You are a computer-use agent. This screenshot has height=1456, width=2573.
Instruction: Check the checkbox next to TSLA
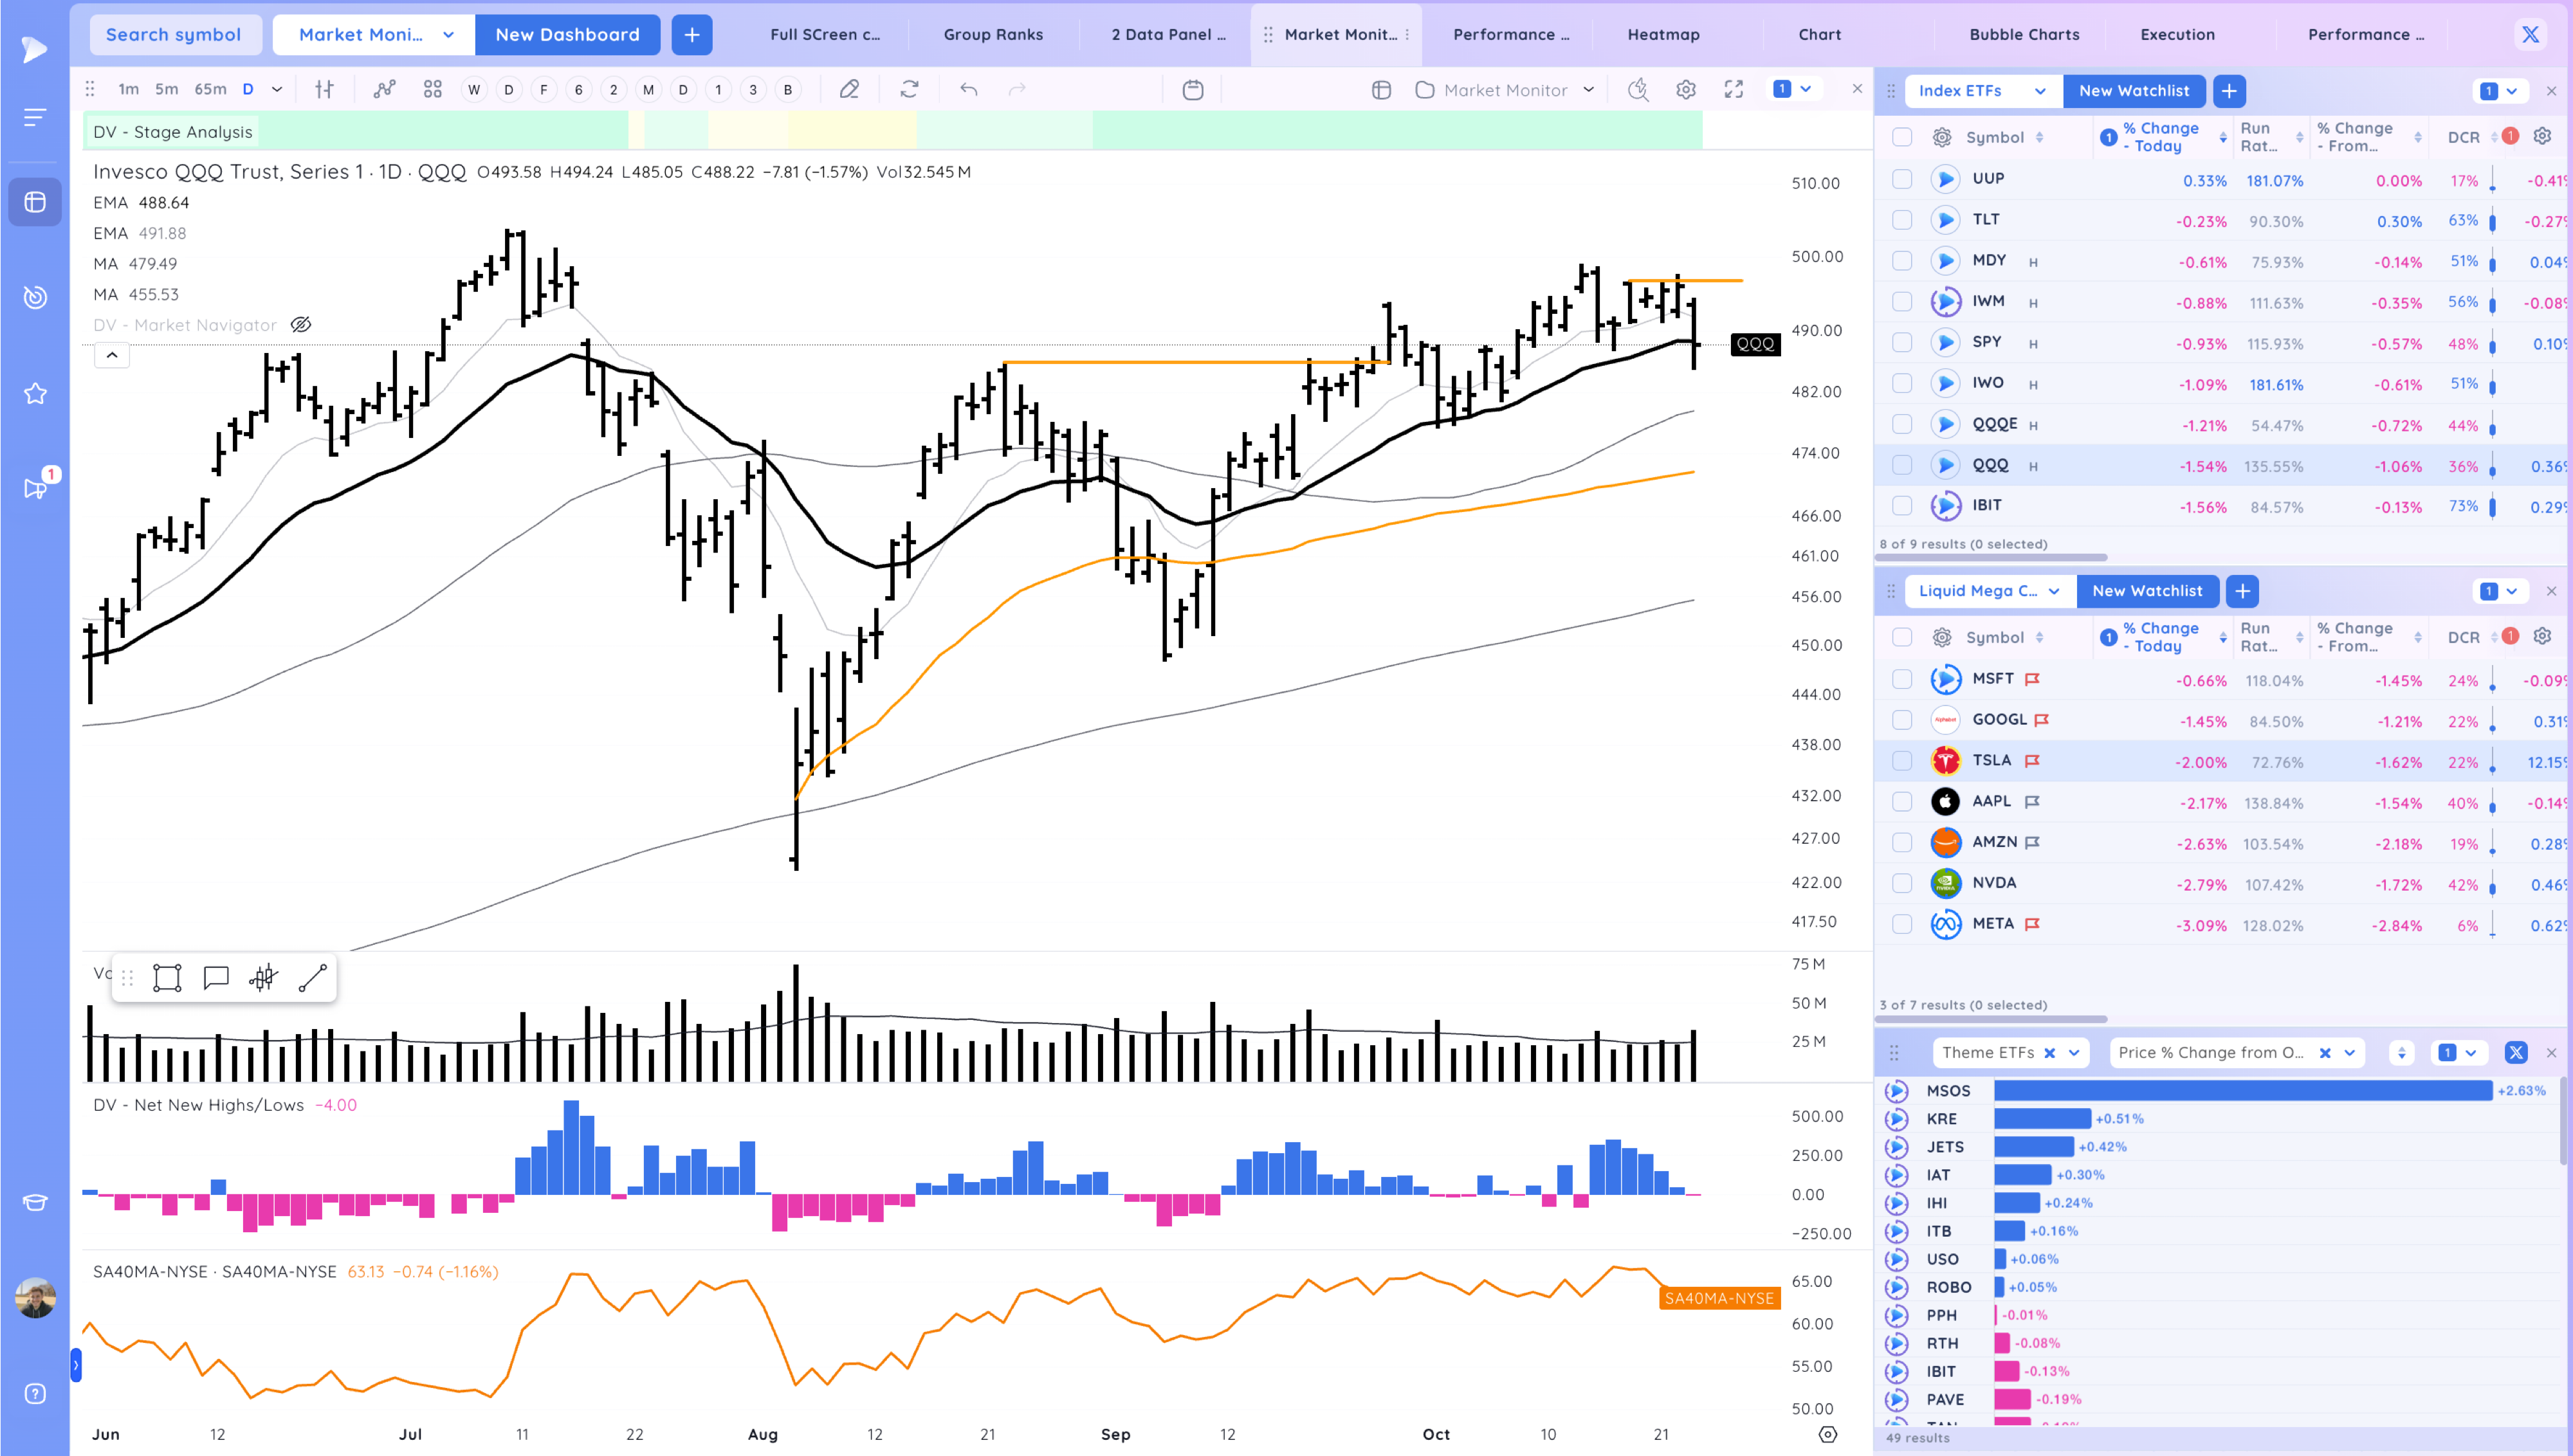tap(1901, 760)
